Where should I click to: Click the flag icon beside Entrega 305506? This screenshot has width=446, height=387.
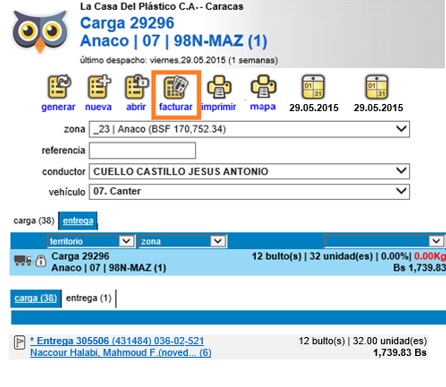pyautogui.click(x=19, y=342)
